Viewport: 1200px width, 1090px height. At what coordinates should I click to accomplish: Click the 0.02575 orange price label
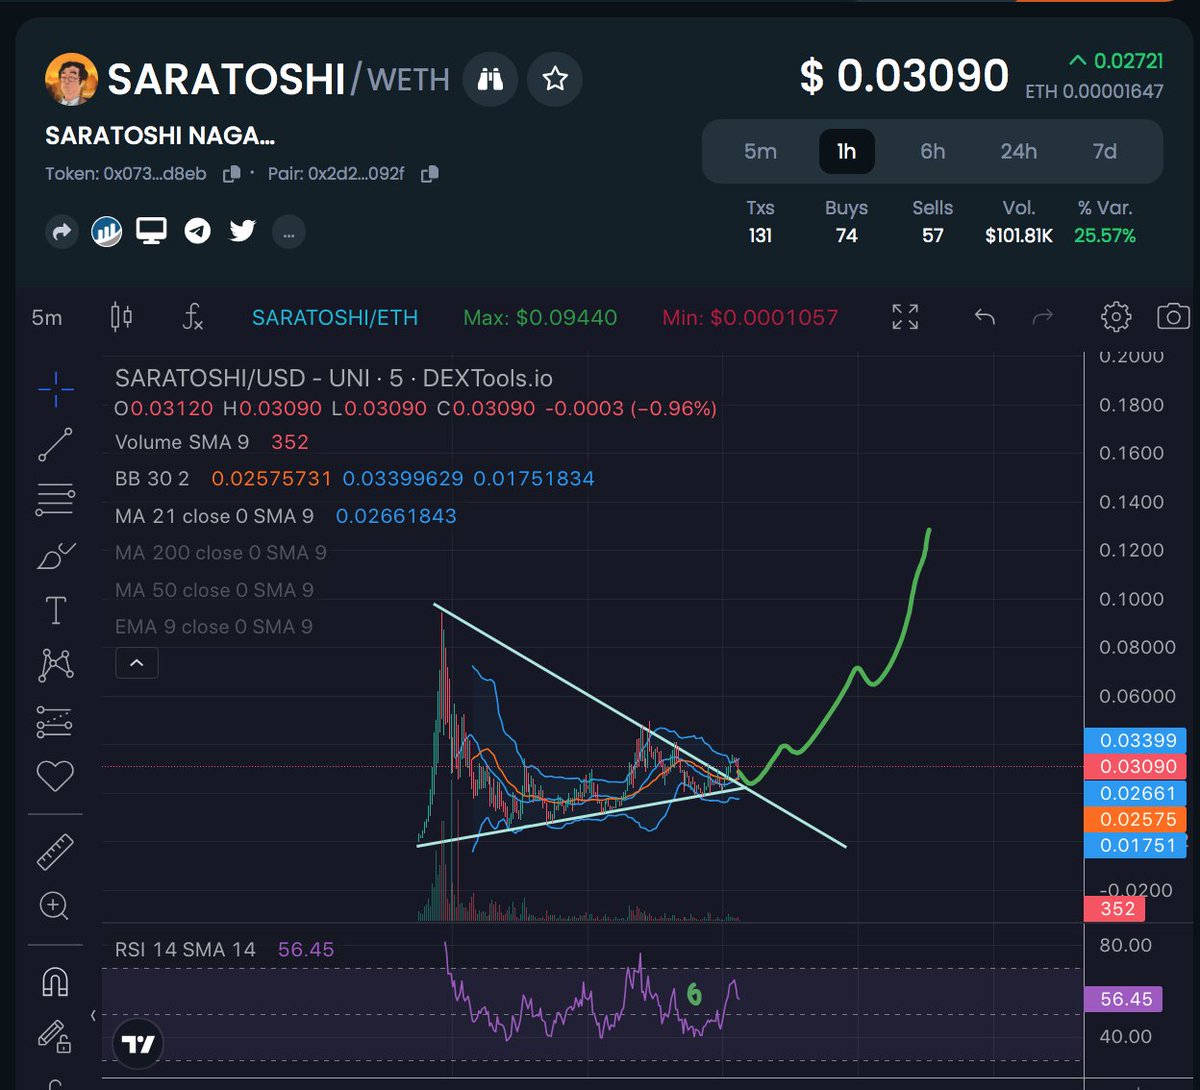(1134, 819)
